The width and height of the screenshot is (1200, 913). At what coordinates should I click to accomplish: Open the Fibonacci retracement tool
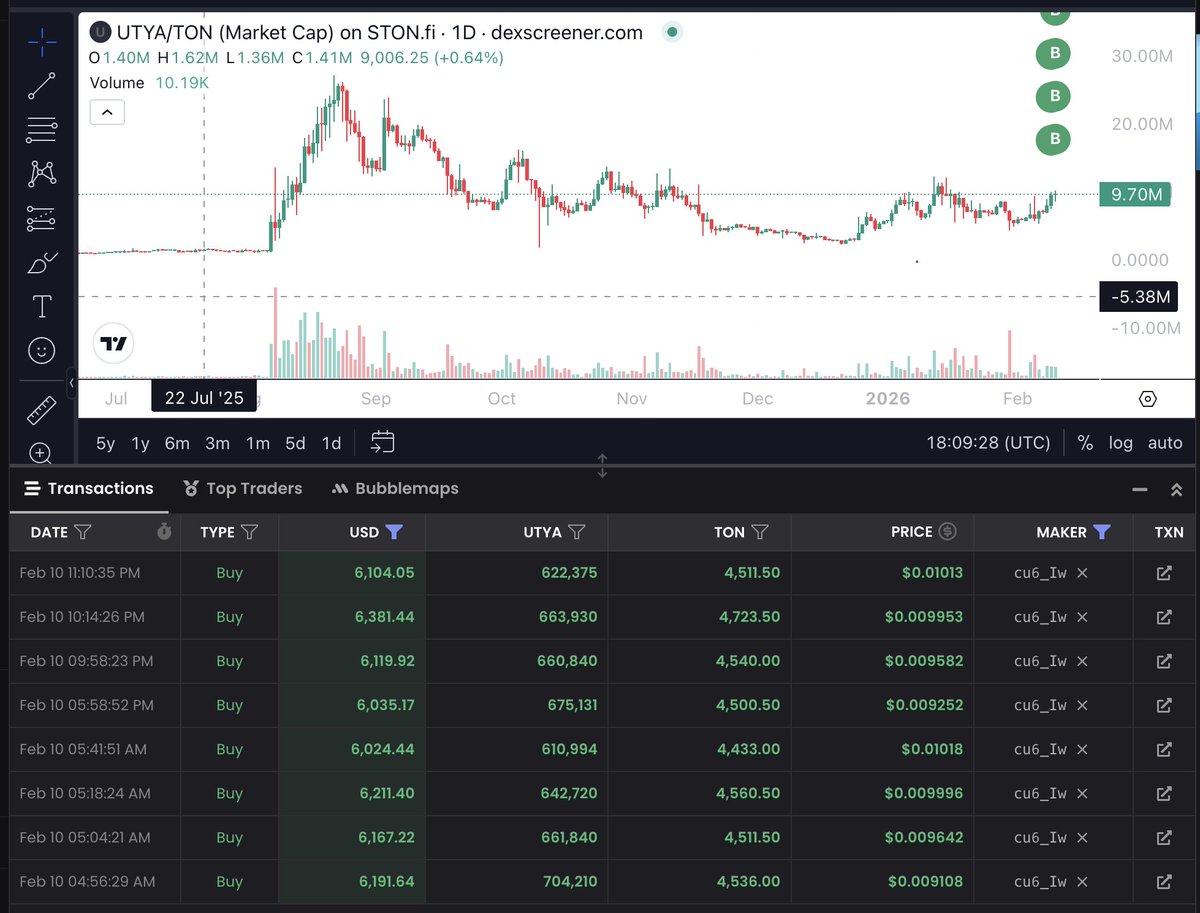coord(41,129)
